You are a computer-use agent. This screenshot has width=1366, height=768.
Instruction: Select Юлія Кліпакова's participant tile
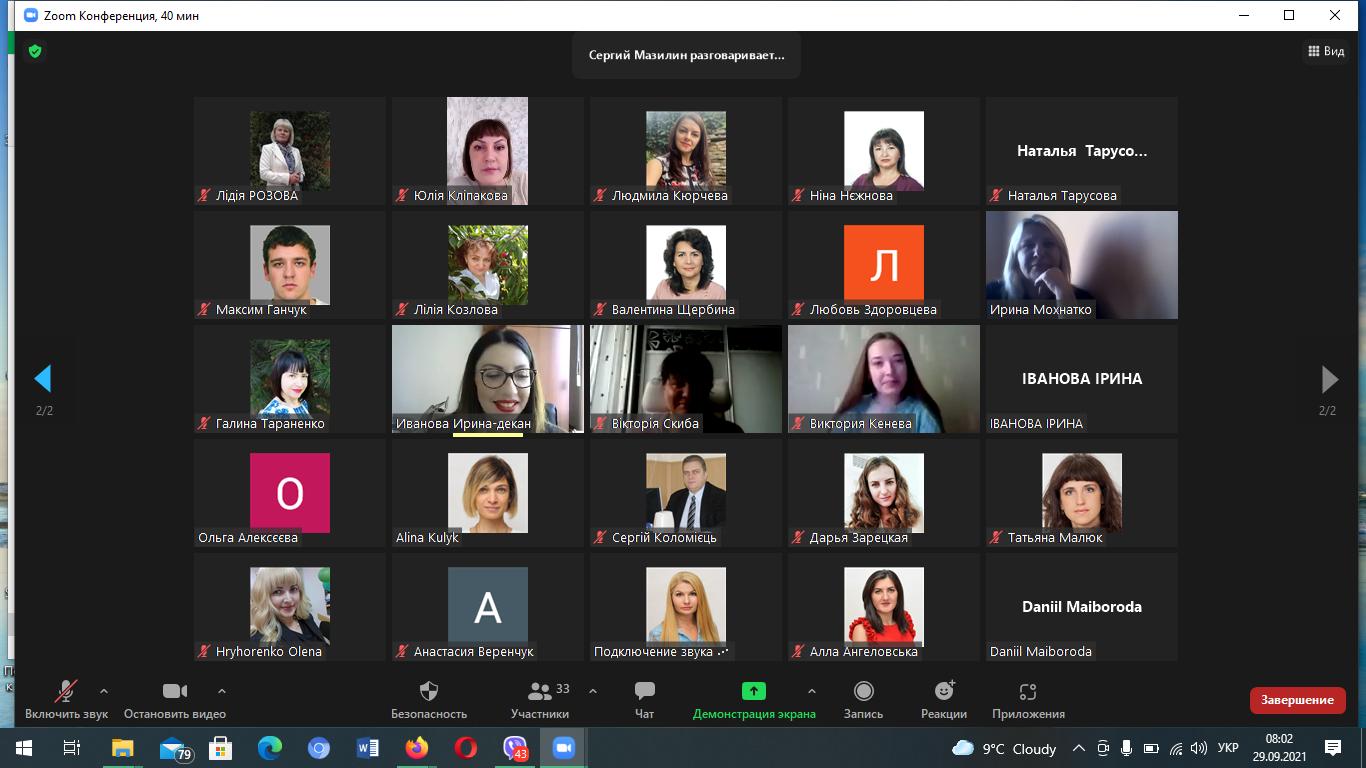[x=488, y=151]
